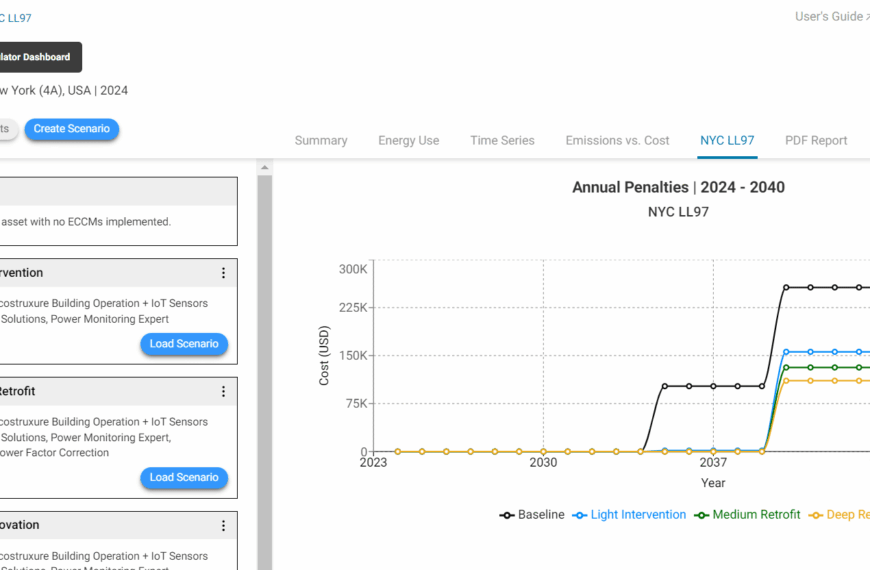Go to the Time Series tab

pyautogui.click(x=502, y=141)
